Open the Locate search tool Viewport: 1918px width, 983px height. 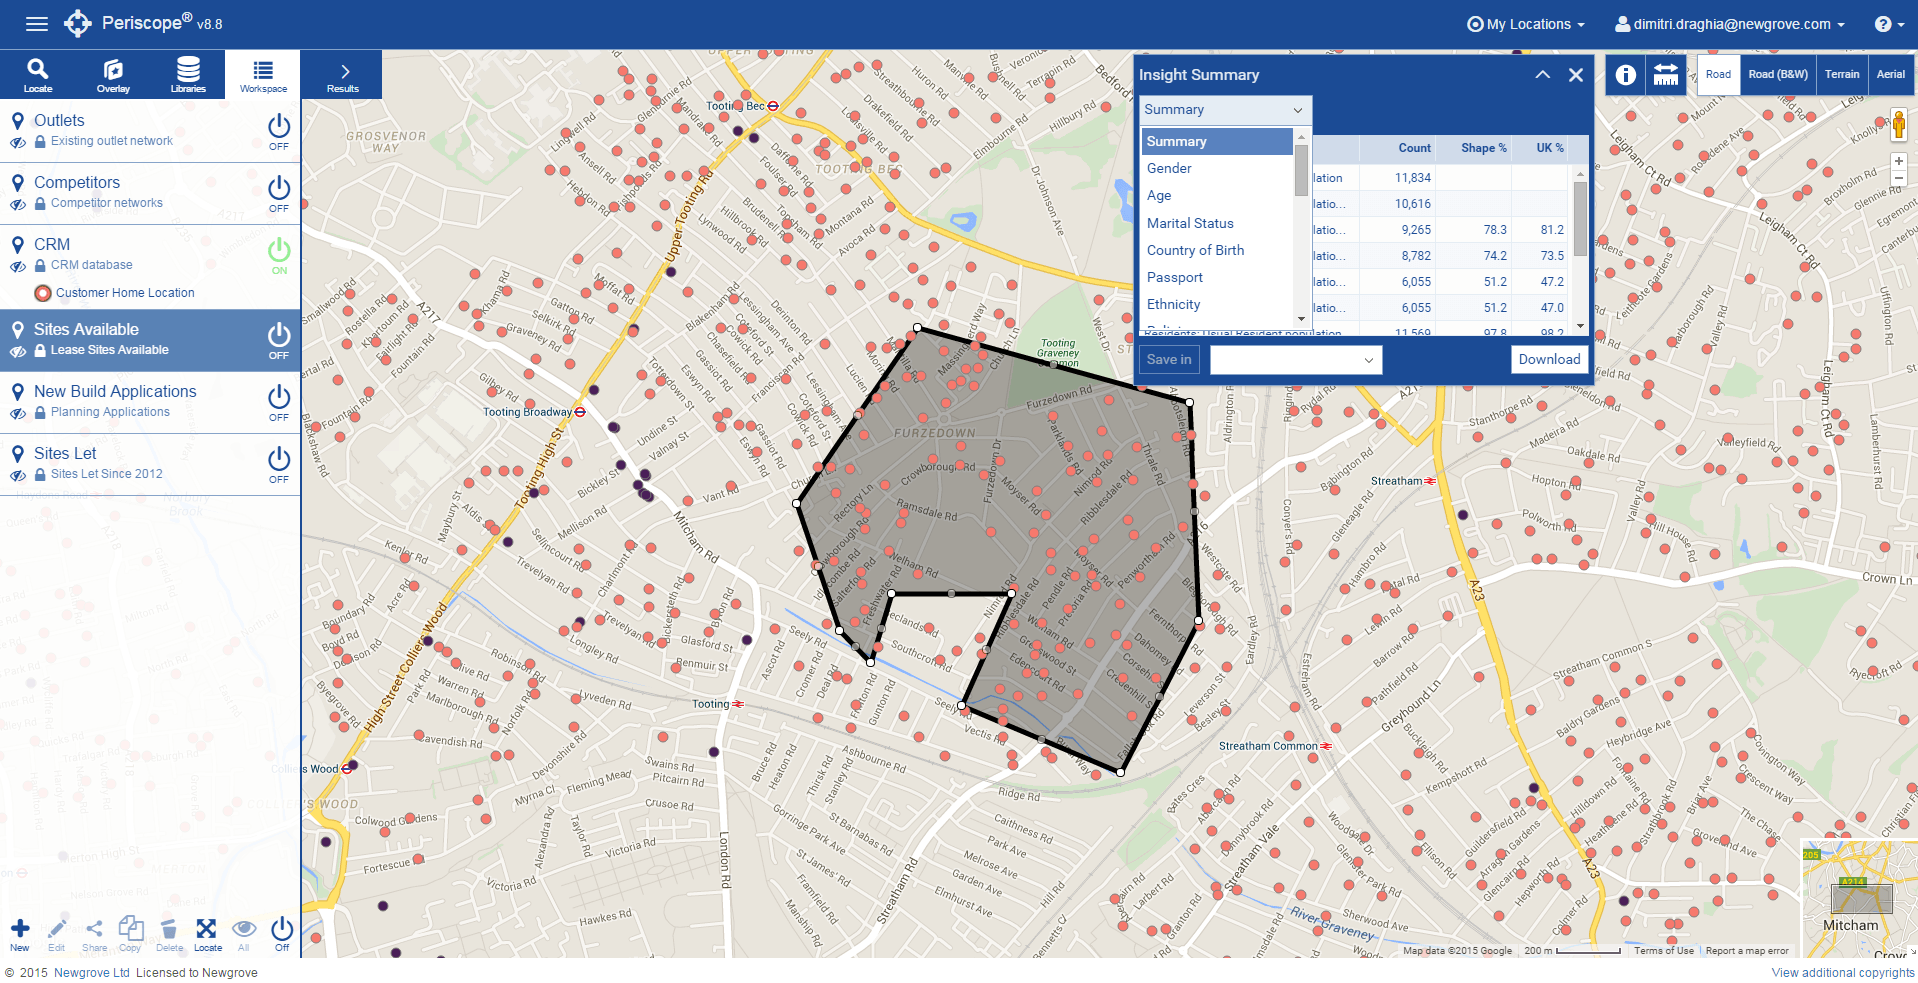[37, 74]
